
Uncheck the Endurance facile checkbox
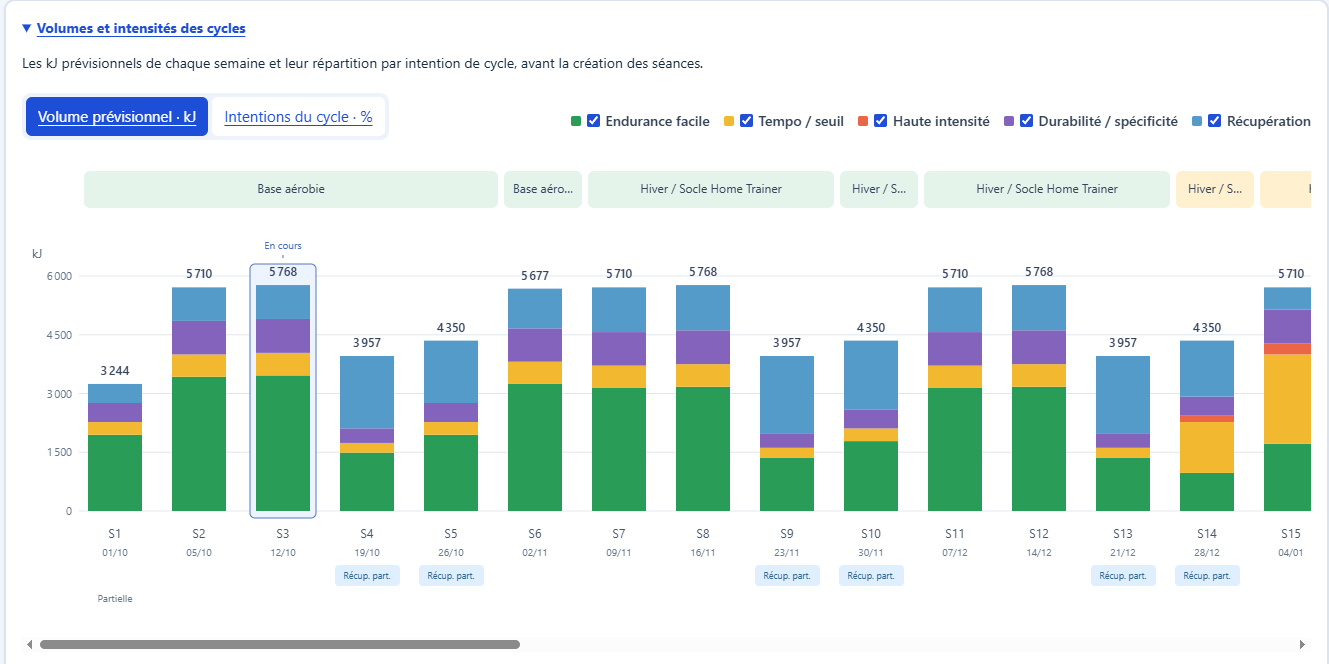coord(594,121)
